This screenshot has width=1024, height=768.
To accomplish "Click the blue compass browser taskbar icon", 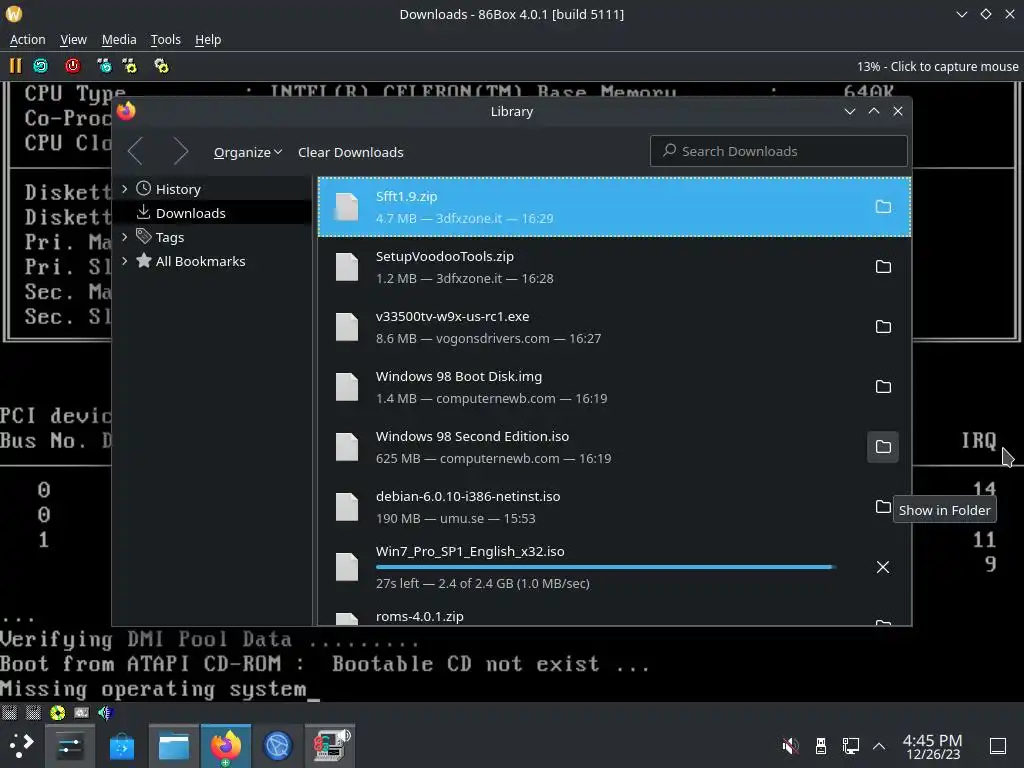I will click(278, 746).
